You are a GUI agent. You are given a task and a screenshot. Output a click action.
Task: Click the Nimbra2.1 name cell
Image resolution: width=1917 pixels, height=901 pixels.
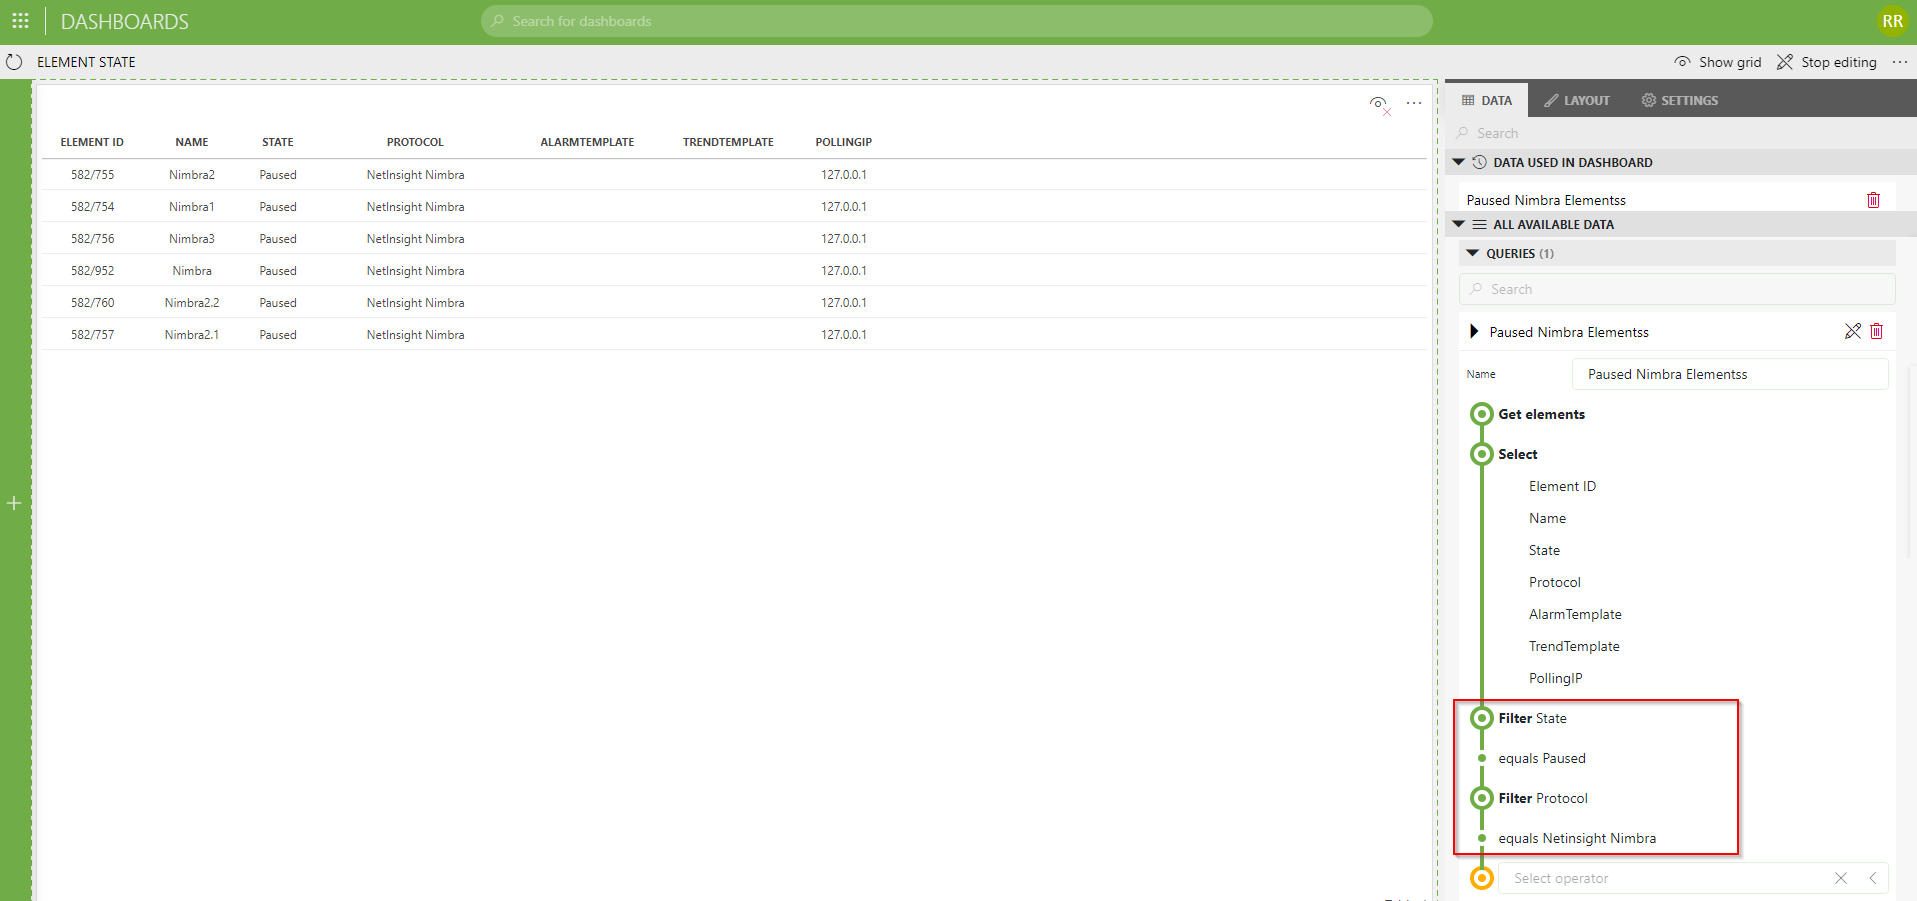coord(192,334)
